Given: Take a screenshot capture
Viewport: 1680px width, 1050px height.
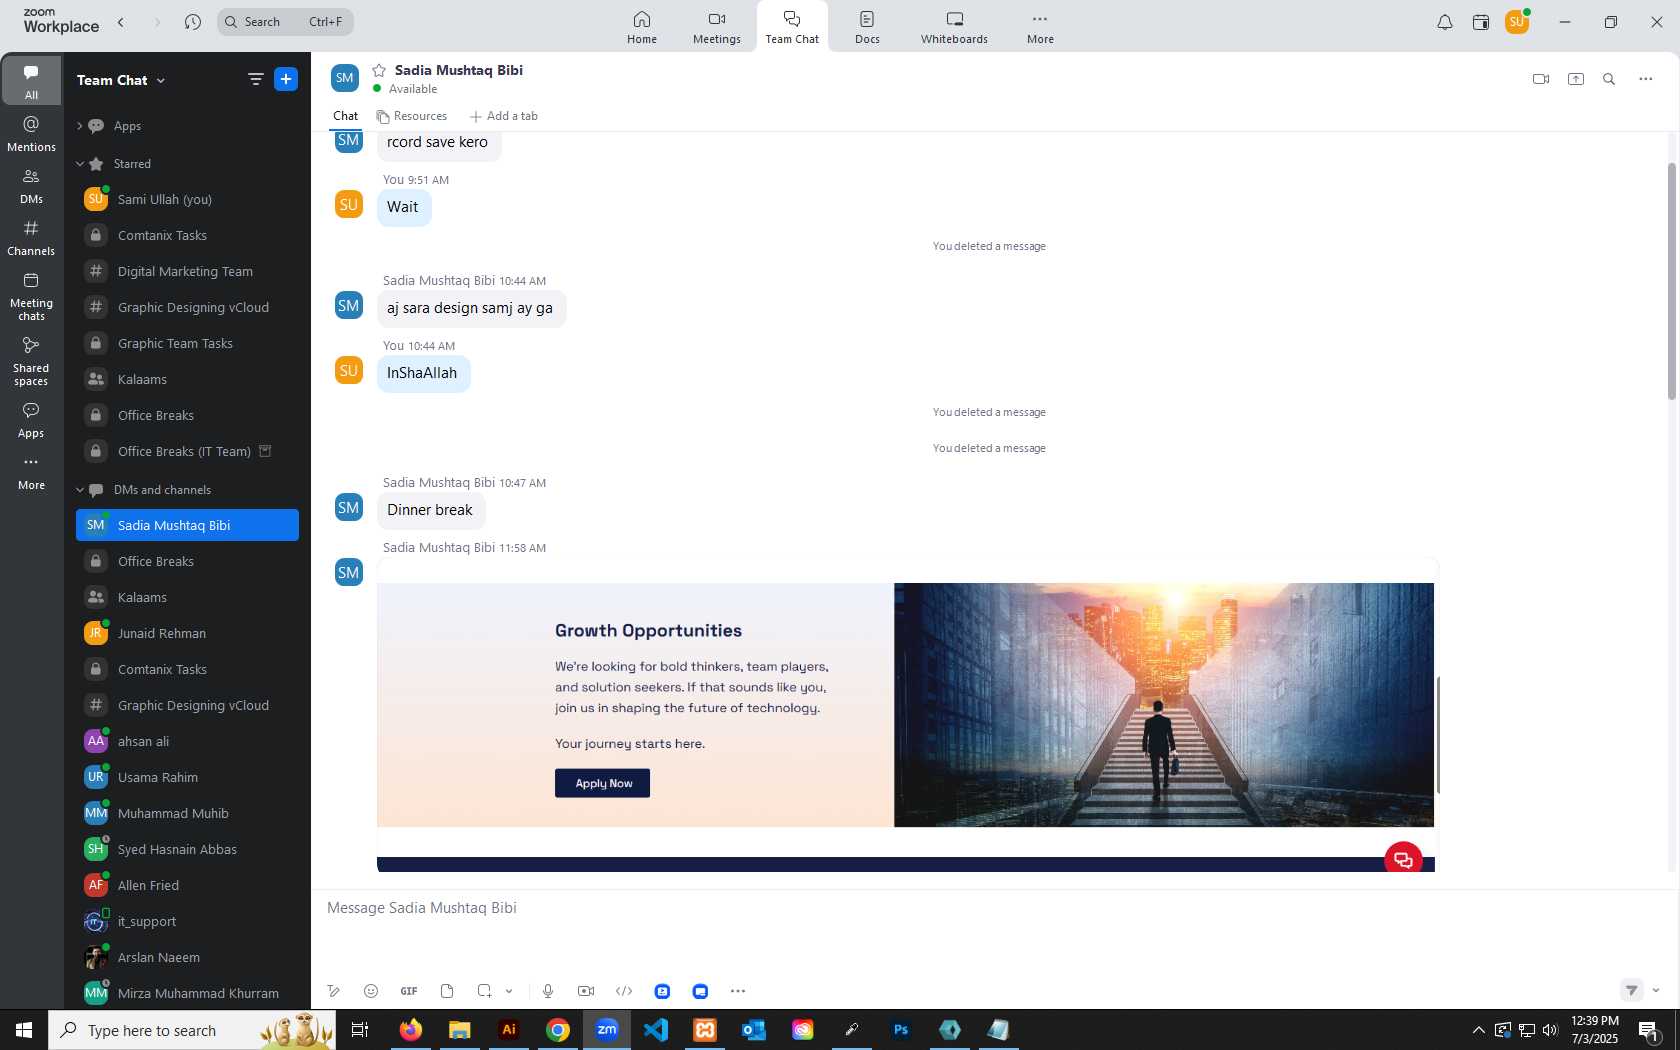Looking at the screenshot, I should coord(484,991).
